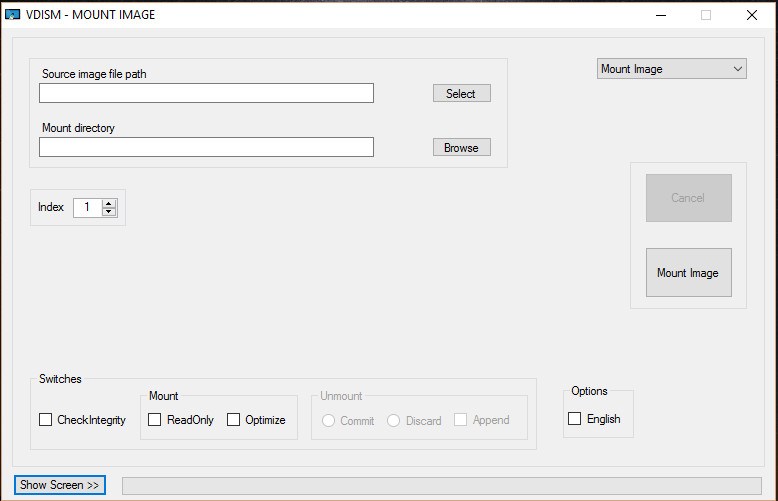Focus the Mount directory input field
Screen dimensions: 778x501
[x=206, y=147]
